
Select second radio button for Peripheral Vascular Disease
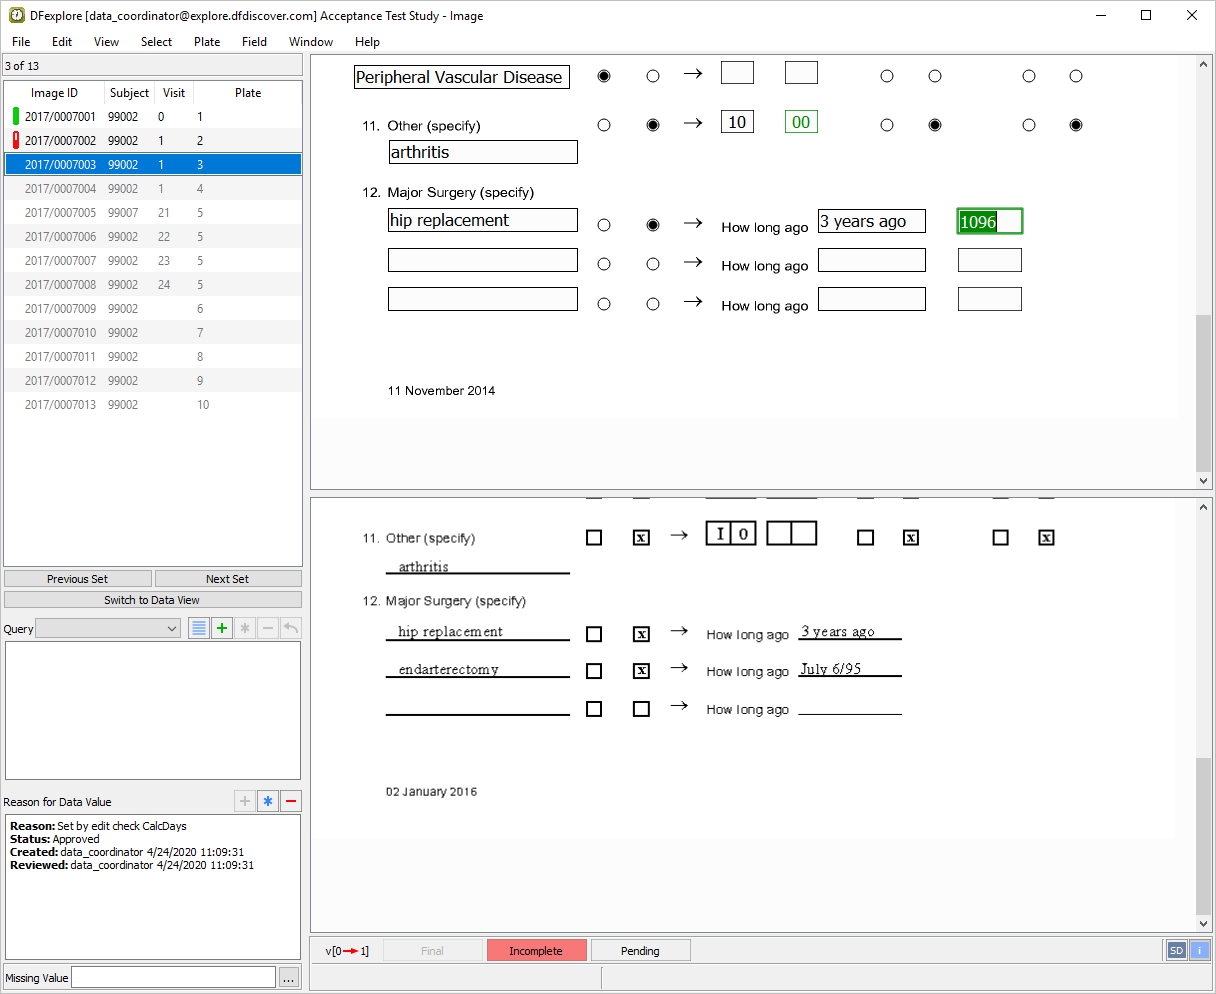point(653,76)
